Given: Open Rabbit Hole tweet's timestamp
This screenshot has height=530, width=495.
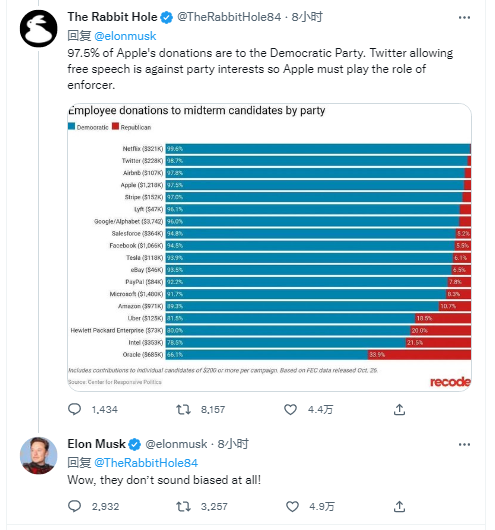Looking at the screenshot, I should [x=307, y=17].
